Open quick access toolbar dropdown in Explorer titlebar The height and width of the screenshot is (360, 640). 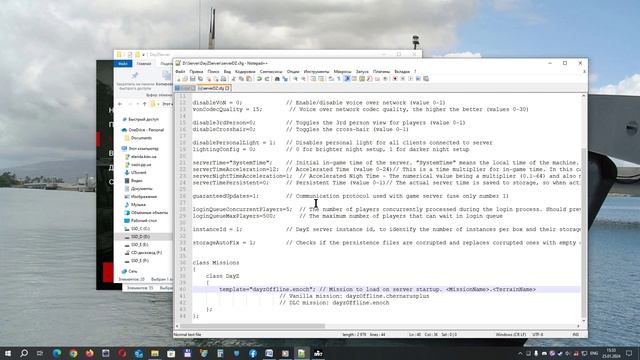point(143,54)
